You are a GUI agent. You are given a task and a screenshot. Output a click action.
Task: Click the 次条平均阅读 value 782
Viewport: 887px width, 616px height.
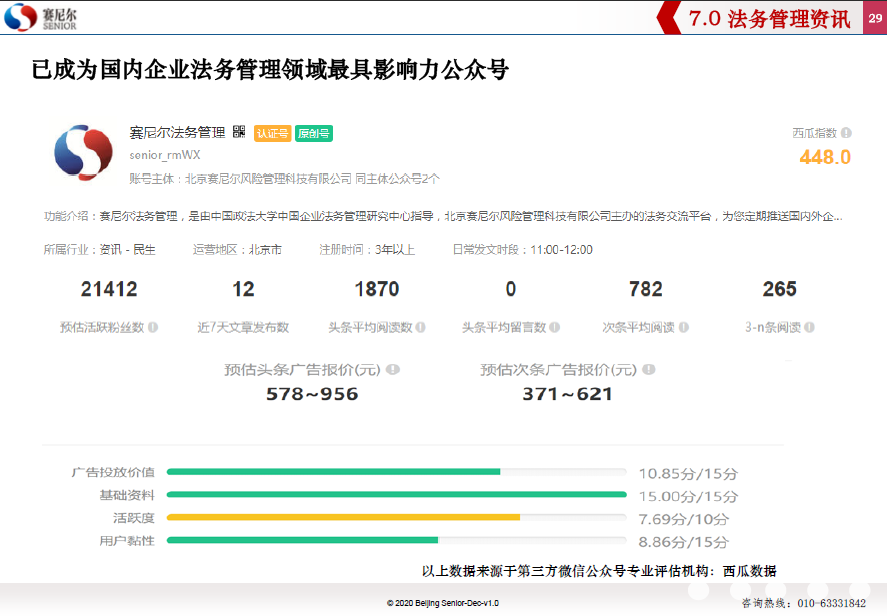(x=645, y=289)
